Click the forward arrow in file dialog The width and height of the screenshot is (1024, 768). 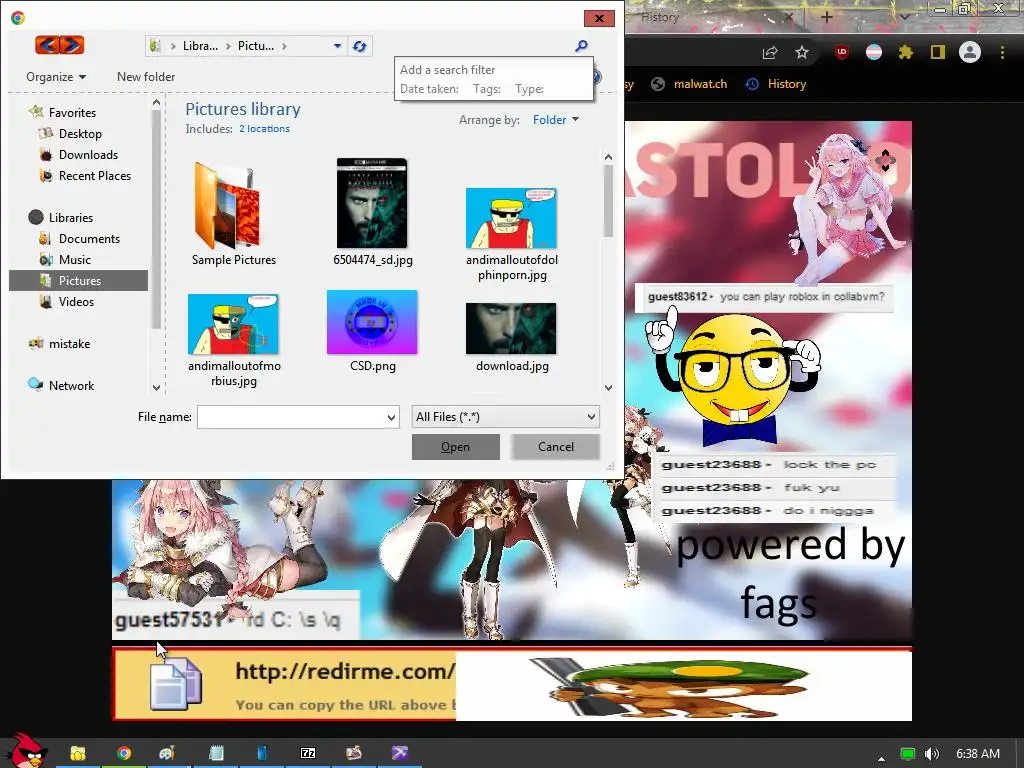pyautogui.click(x=72, y=45)
